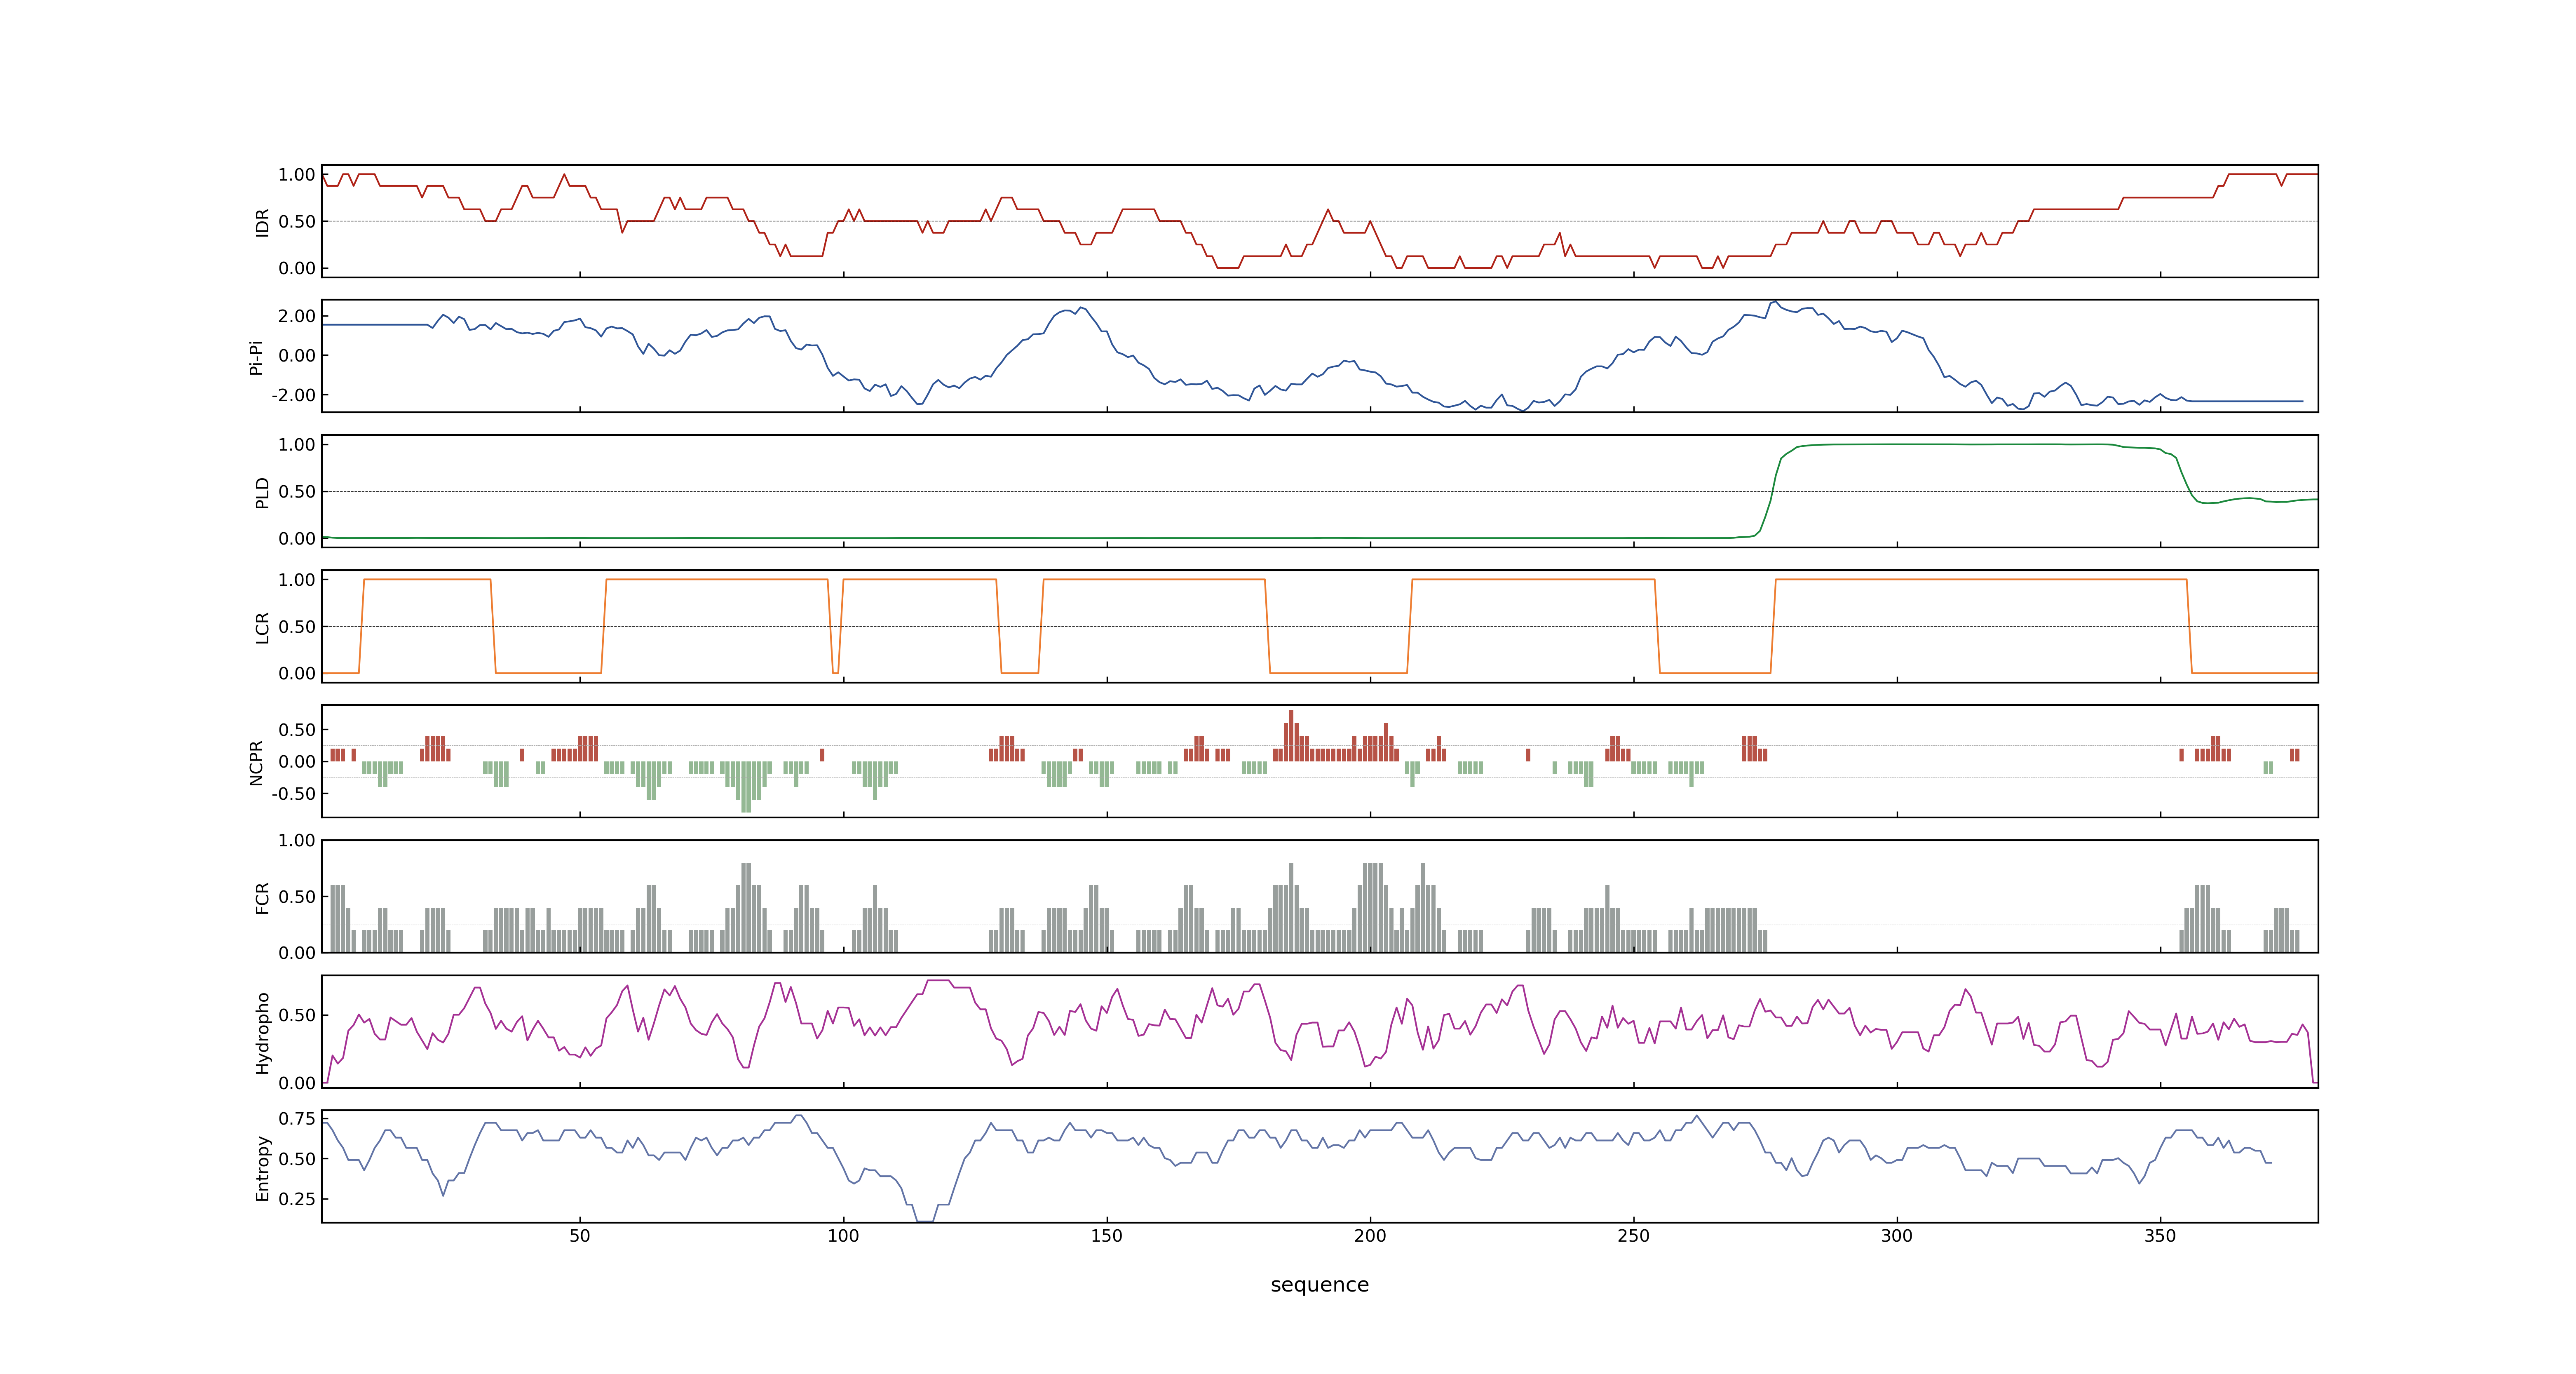Click the Pi-Pi axis label
The image size is (2576, 1374).
(x=256, y=357)
